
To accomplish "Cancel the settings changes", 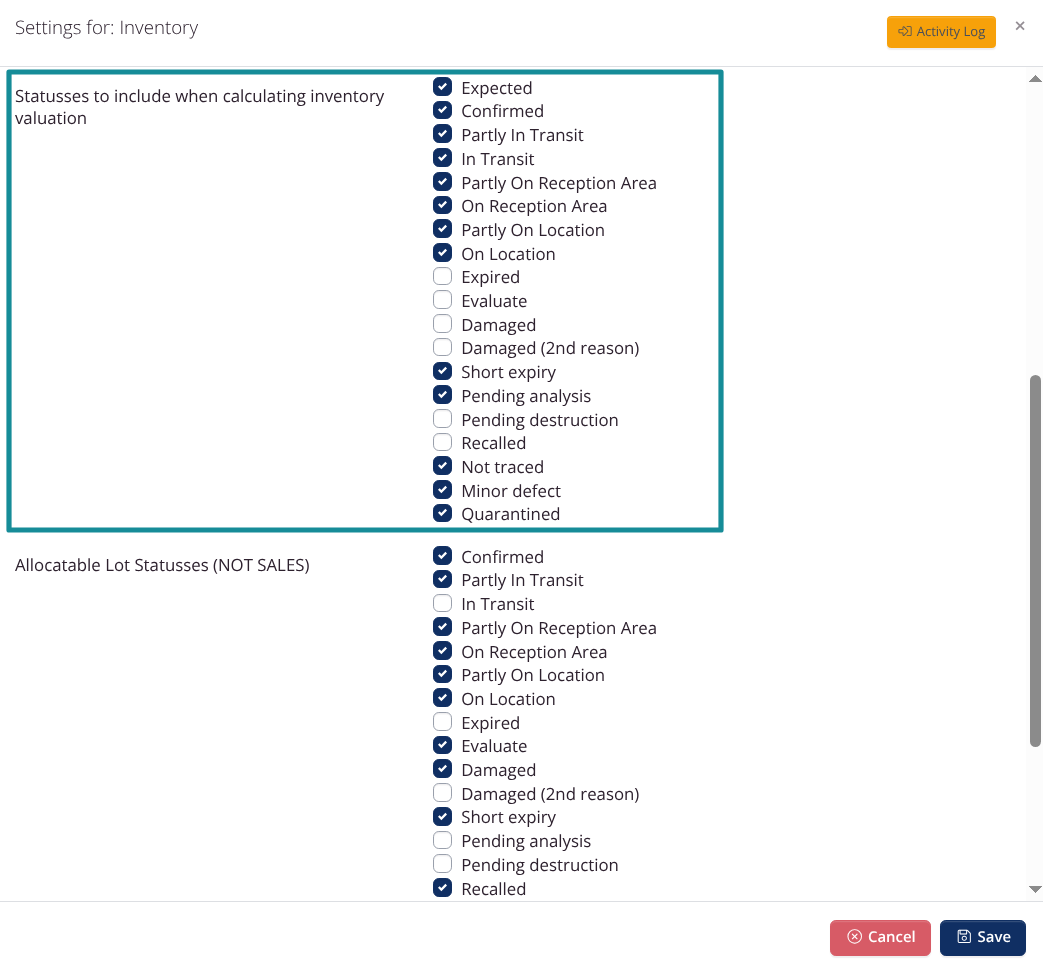I will (x=879, y=937).
